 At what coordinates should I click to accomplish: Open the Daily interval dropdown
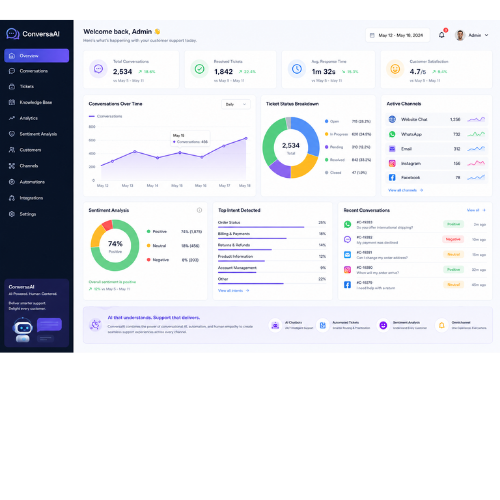pyautogui.click(x=236, y=104)
